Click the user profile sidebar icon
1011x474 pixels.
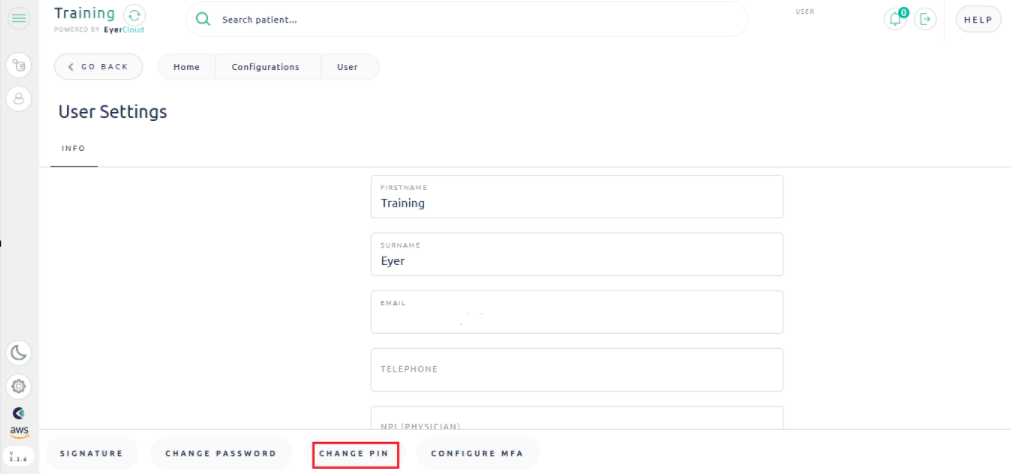pos(19,98)
